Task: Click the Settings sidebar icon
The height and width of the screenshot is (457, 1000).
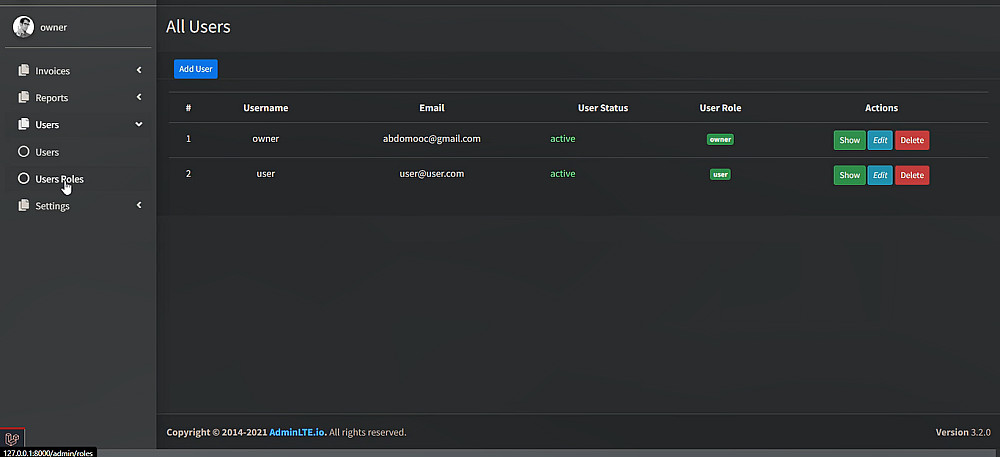Action: pos(24,206)
